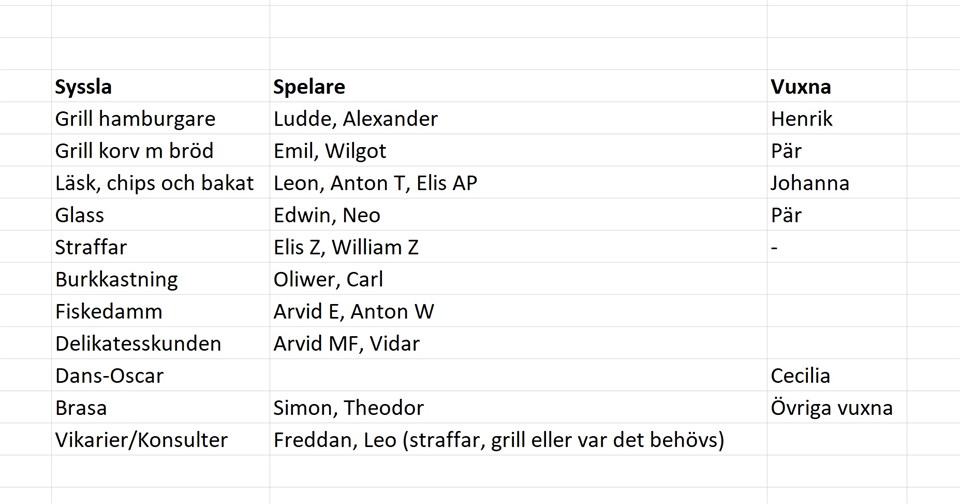Viewport: 960px width, 504px height.
Task: Select cell containing Elis Z, William Z
Action: pos(346,247)
